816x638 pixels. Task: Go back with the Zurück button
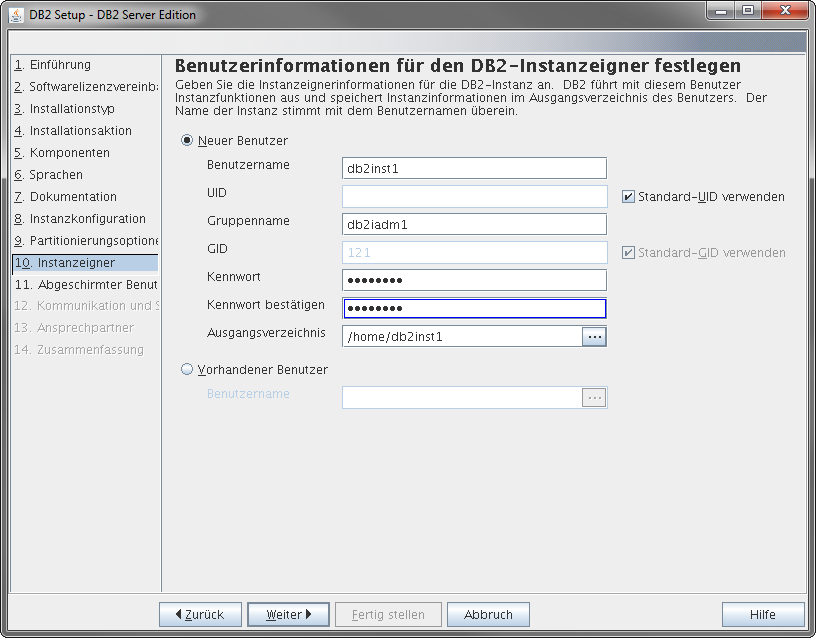point(200,615)
